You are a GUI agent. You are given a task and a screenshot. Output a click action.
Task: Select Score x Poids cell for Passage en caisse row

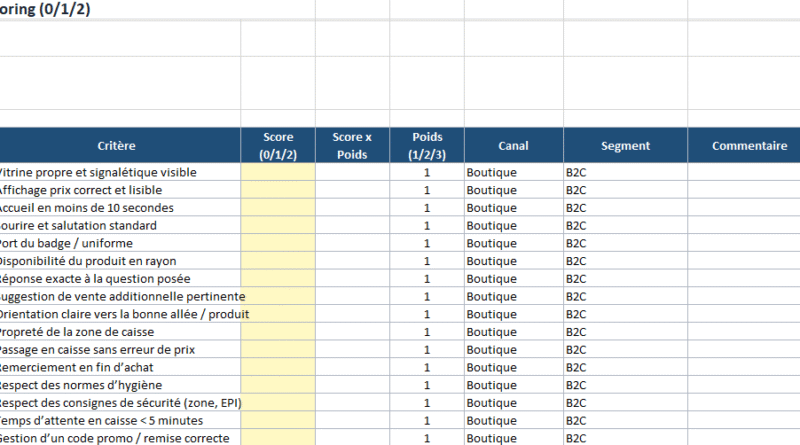352,350
